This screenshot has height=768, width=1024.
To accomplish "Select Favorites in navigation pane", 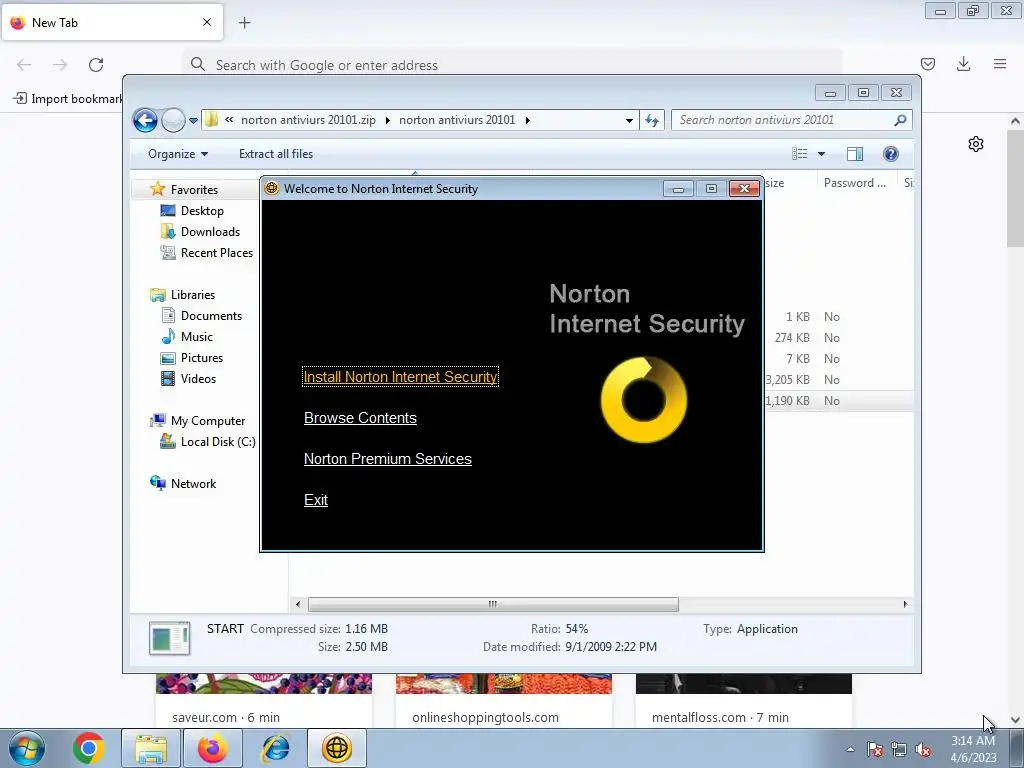I will coord(194,190).
